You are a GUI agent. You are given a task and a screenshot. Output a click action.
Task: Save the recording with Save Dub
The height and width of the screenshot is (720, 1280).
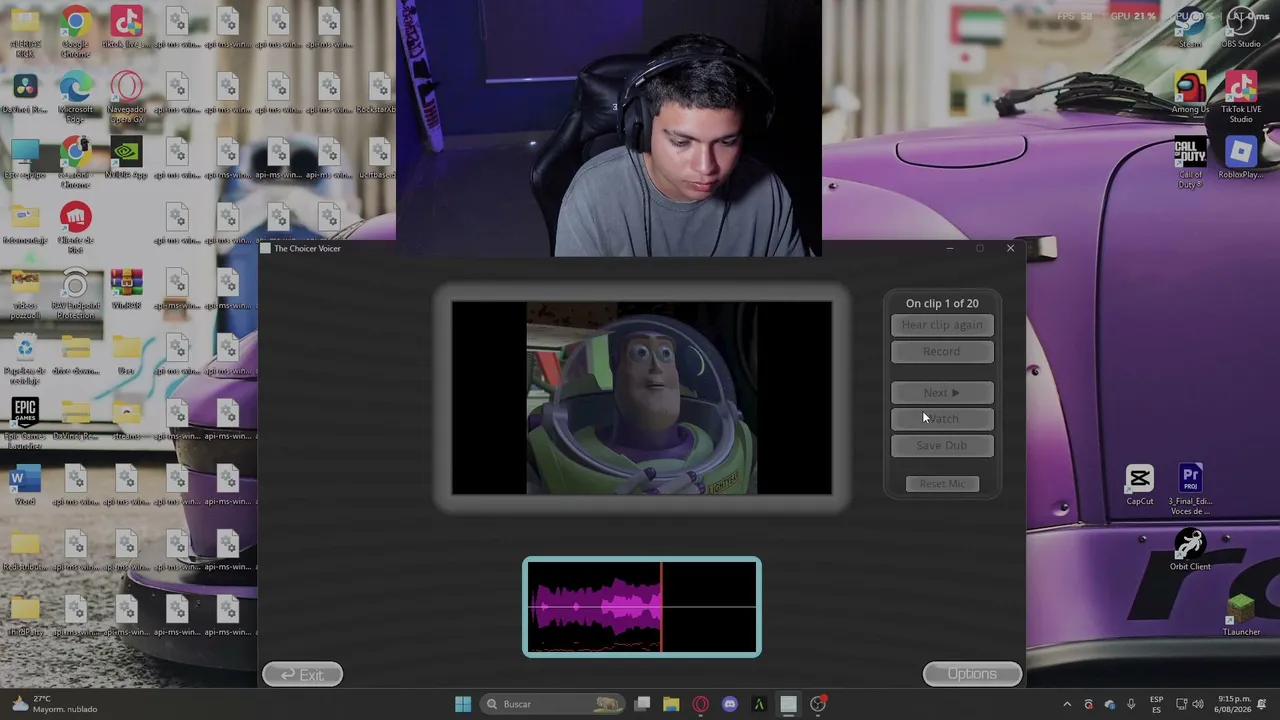click(942, 446)
